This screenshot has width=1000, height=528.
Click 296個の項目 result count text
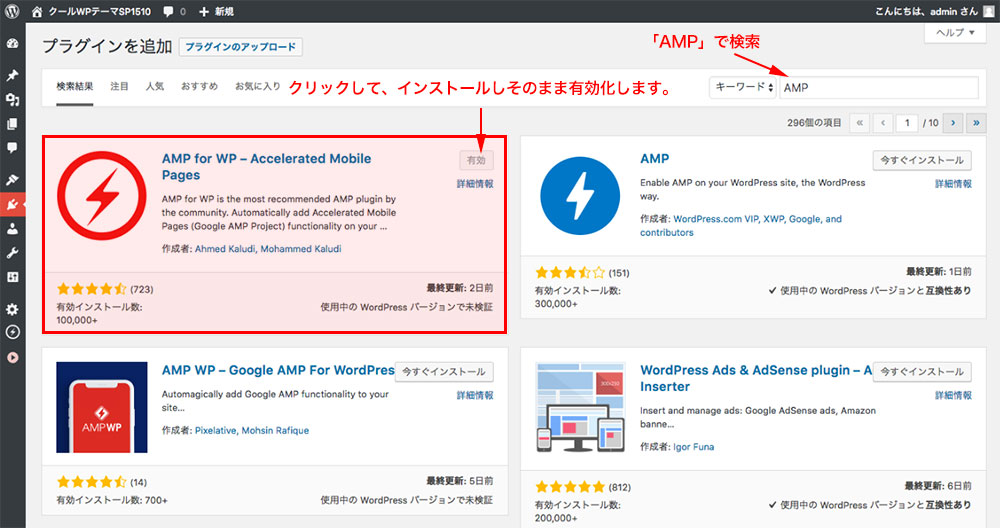[x=814, y=123]
